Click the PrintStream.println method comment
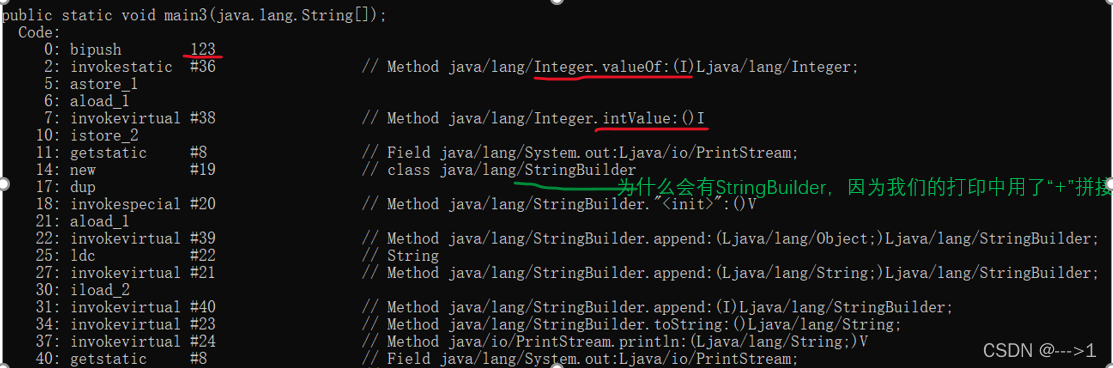This screenshot has height=368, width=1113. pyautogui.click(x=615, y=342)
